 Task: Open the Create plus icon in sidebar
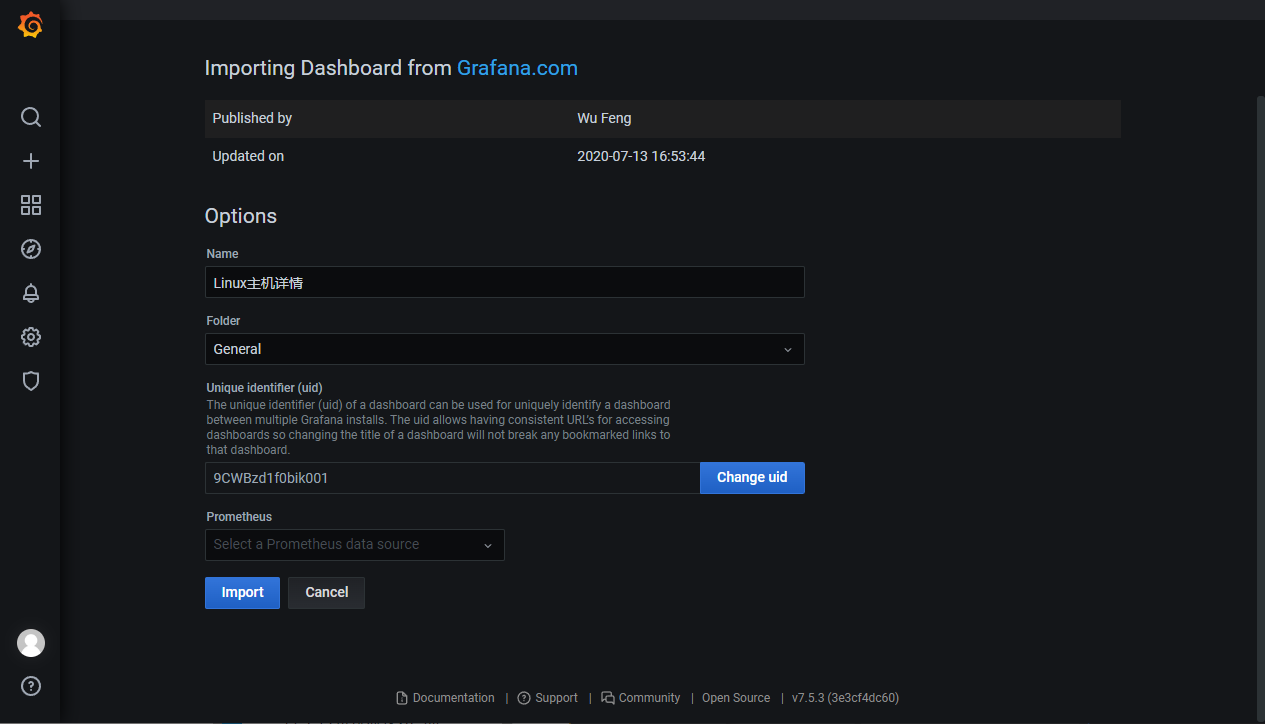coord(31,161)
